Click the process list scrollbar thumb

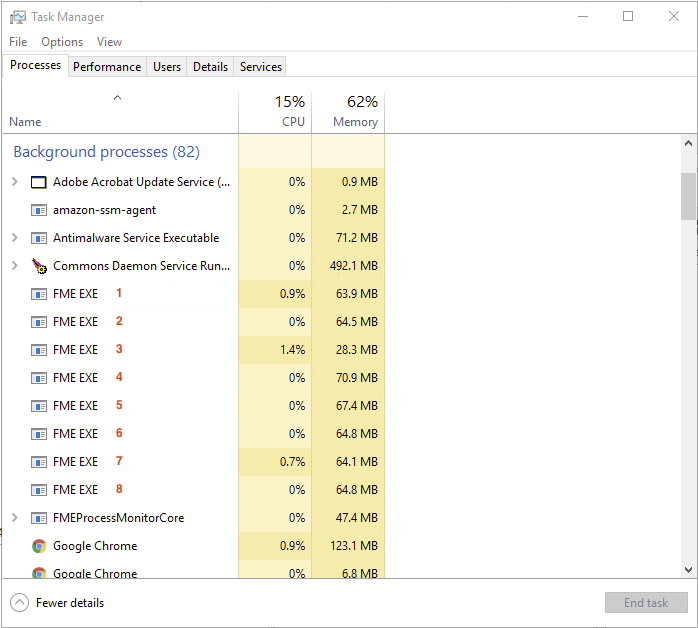click(x=688, y=196)
